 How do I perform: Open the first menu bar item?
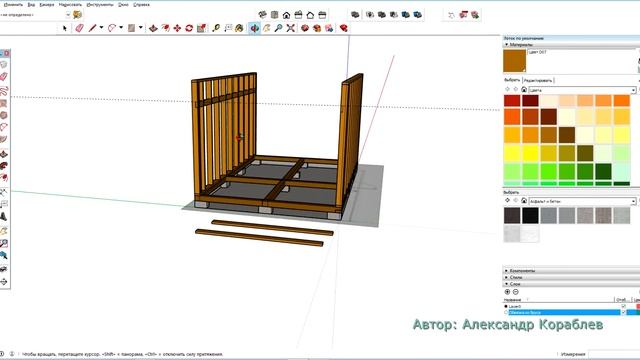click(13, 4)
